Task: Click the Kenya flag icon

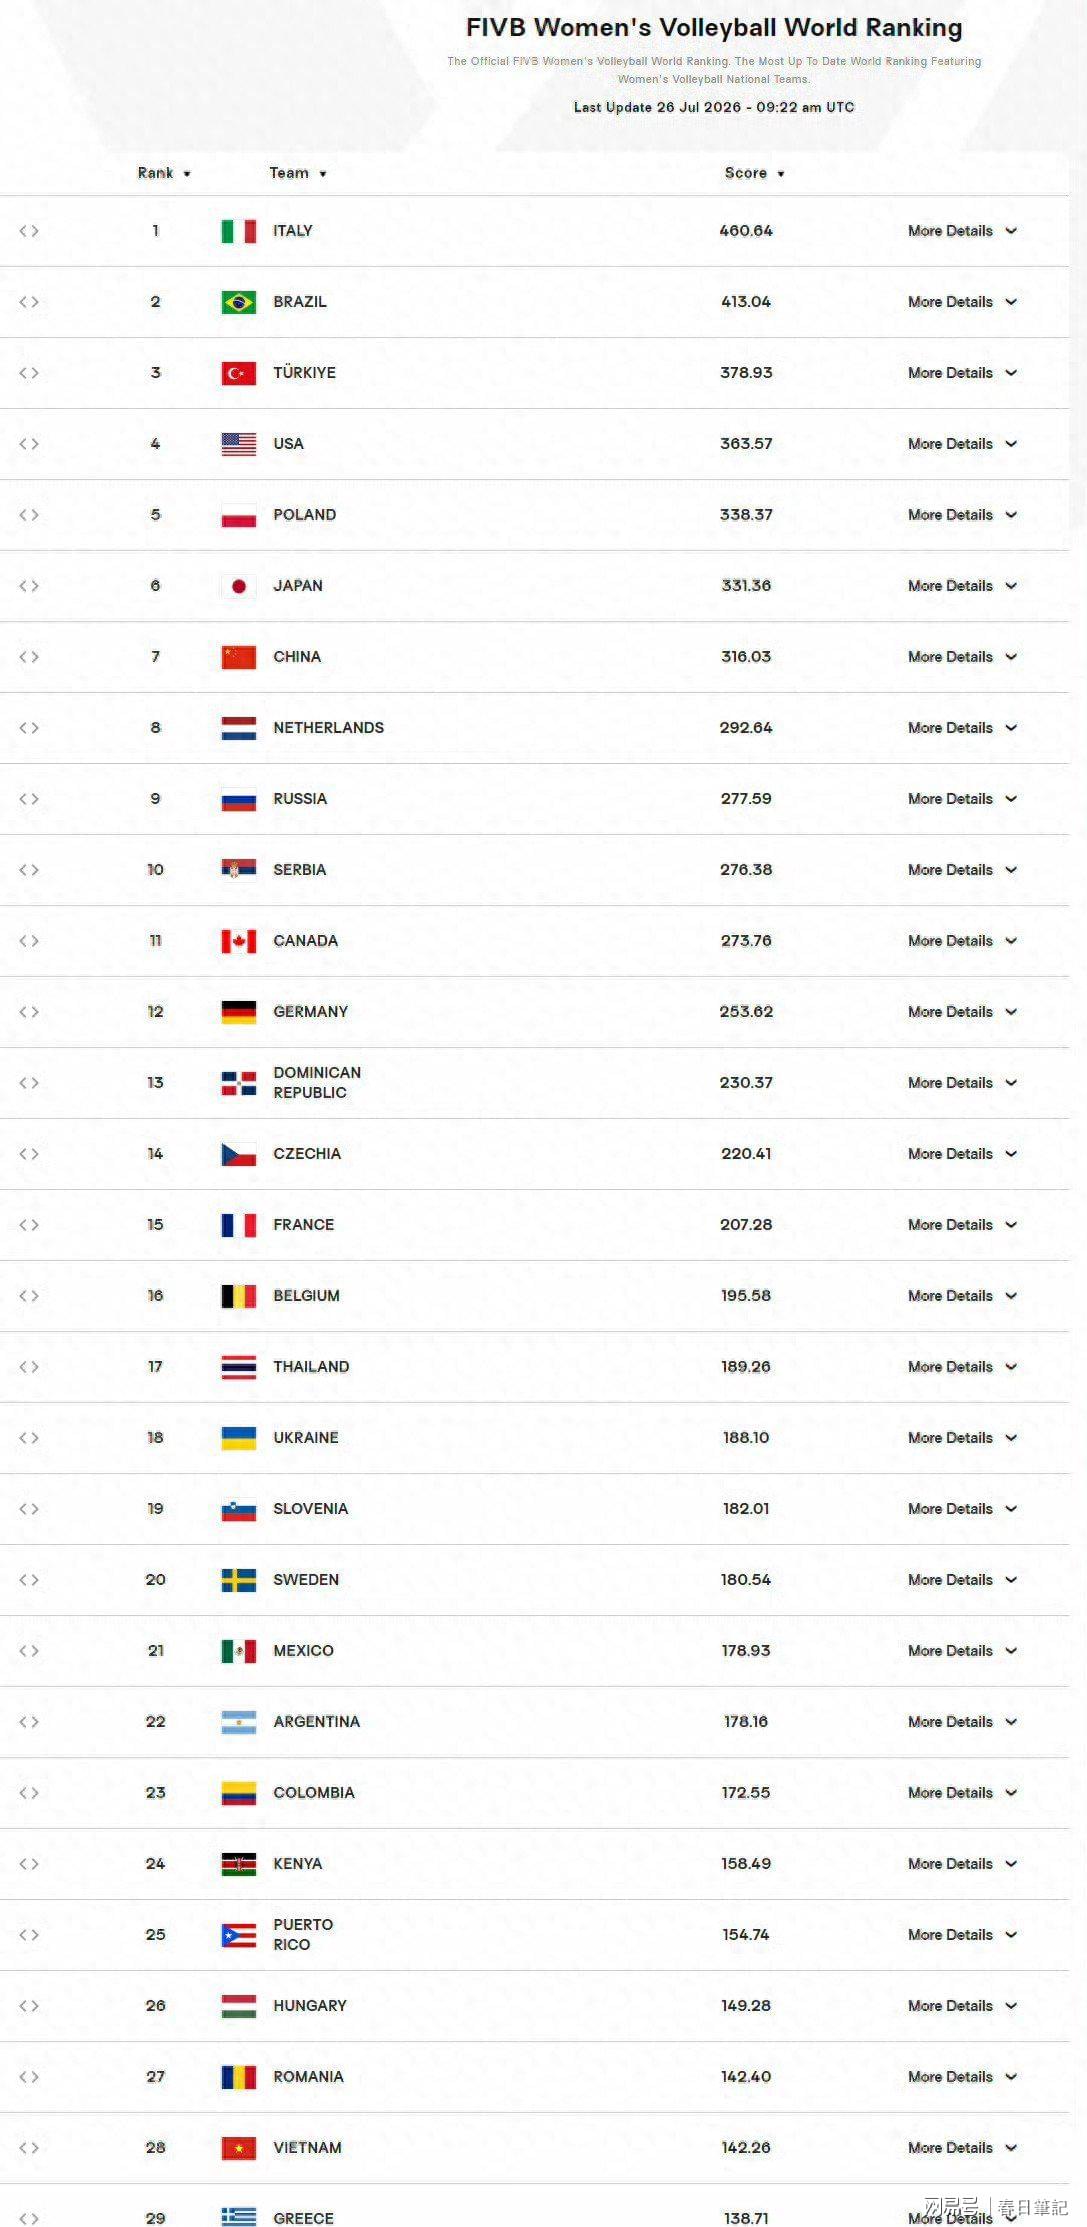Action: pyautogui.click(x=238, y=1864)
